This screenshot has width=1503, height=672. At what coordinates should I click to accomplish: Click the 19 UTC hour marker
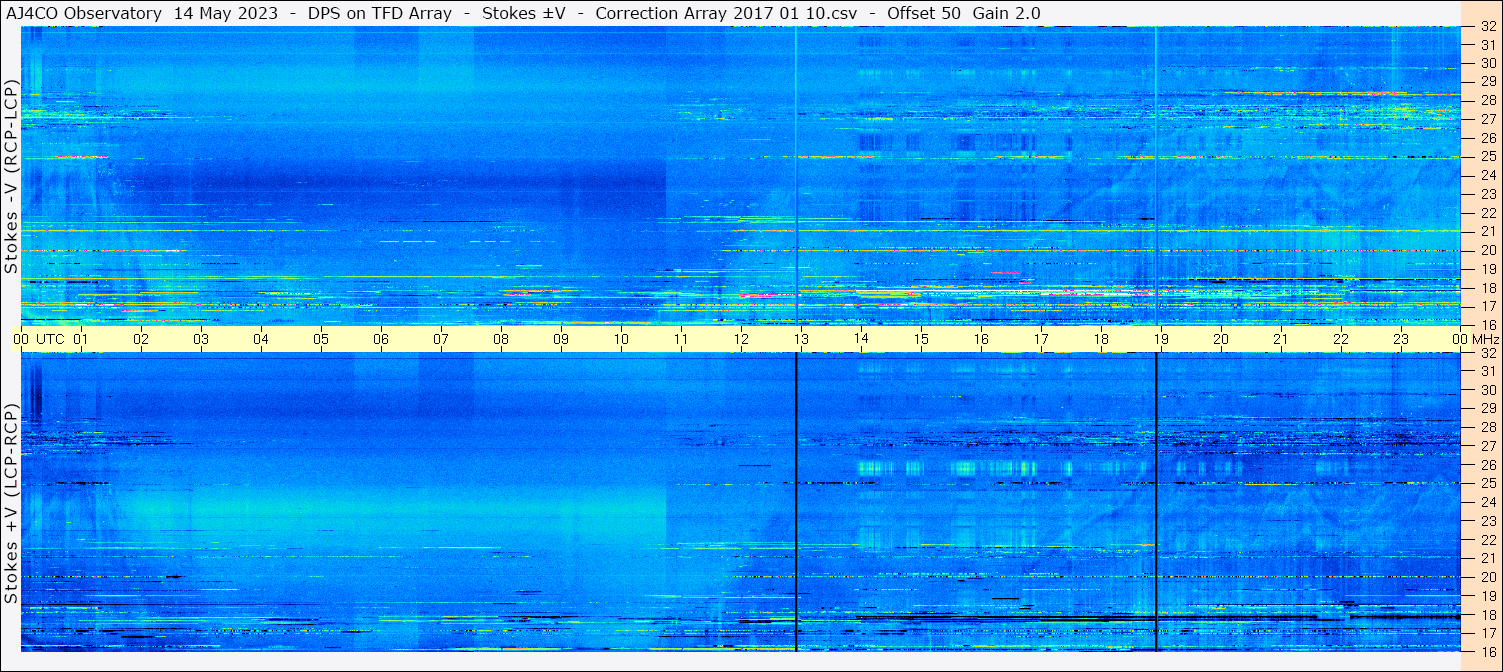pyautogui.click(x=1160, y=339)
